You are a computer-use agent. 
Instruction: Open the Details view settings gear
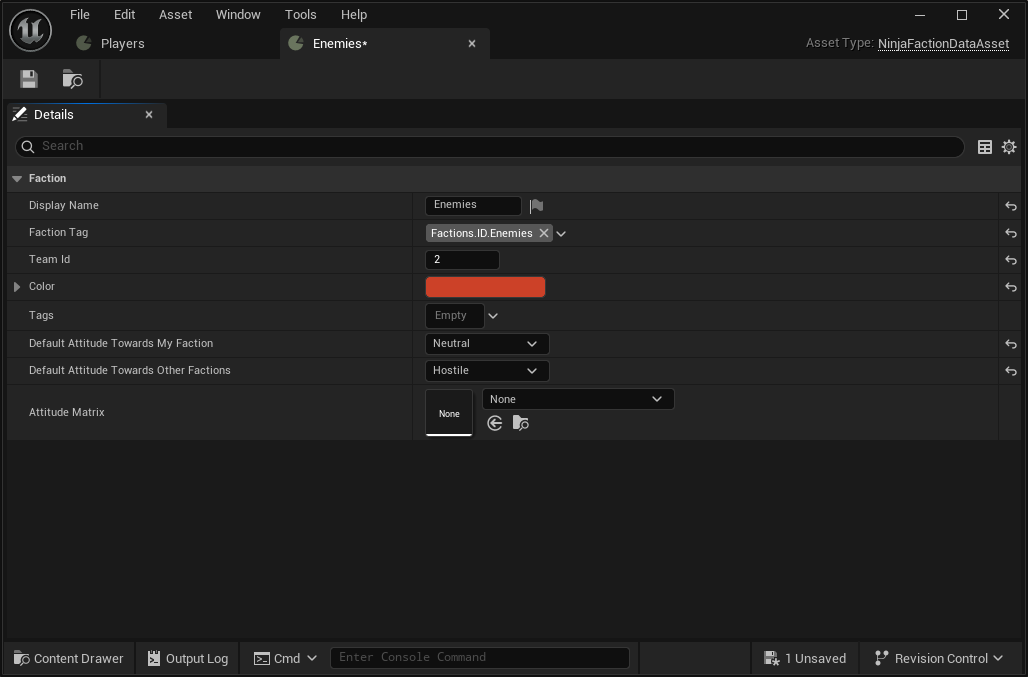pos(1009,147)
